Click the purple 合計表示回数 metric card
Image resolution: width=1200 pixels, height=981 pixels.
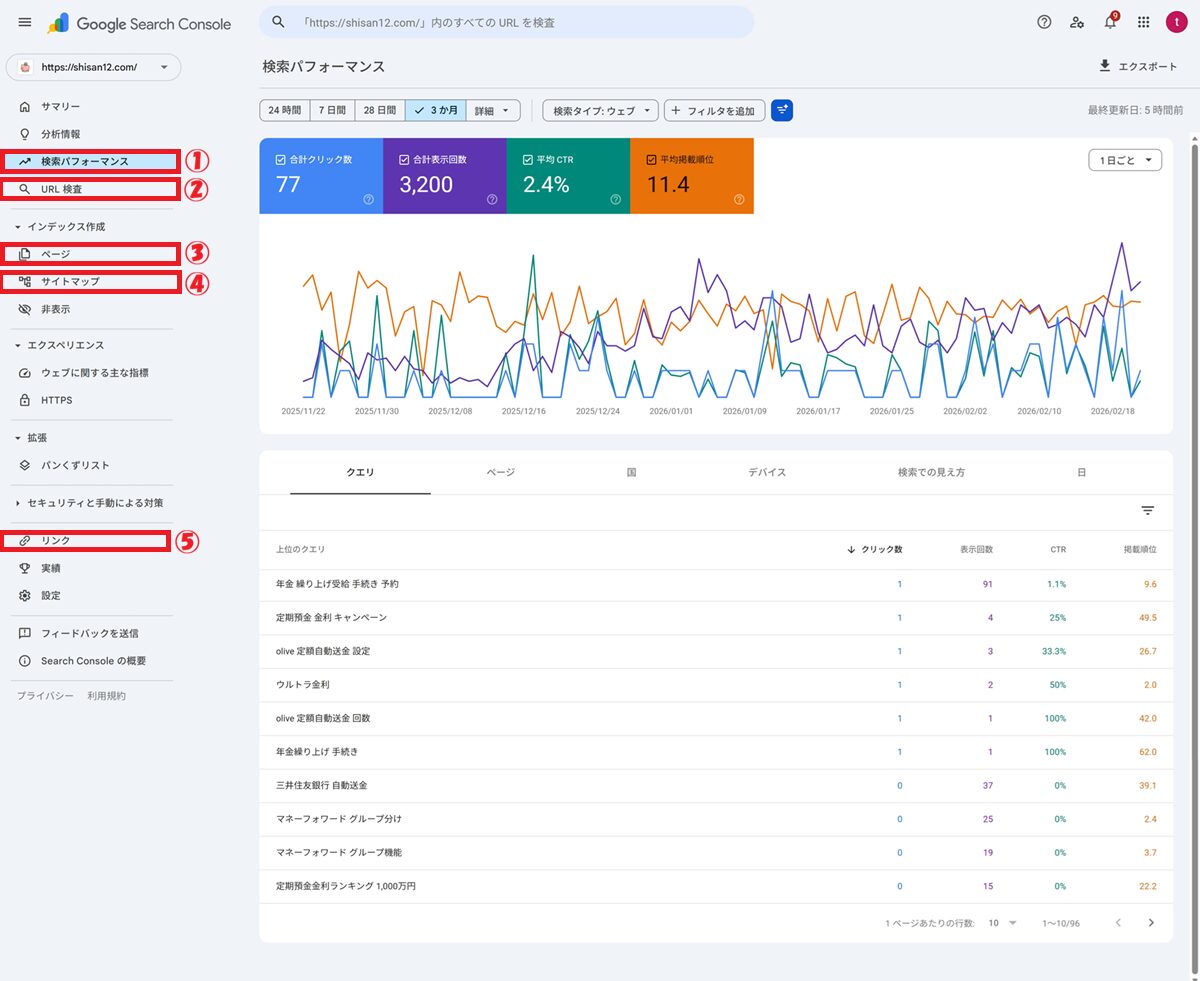coord(444,176)
